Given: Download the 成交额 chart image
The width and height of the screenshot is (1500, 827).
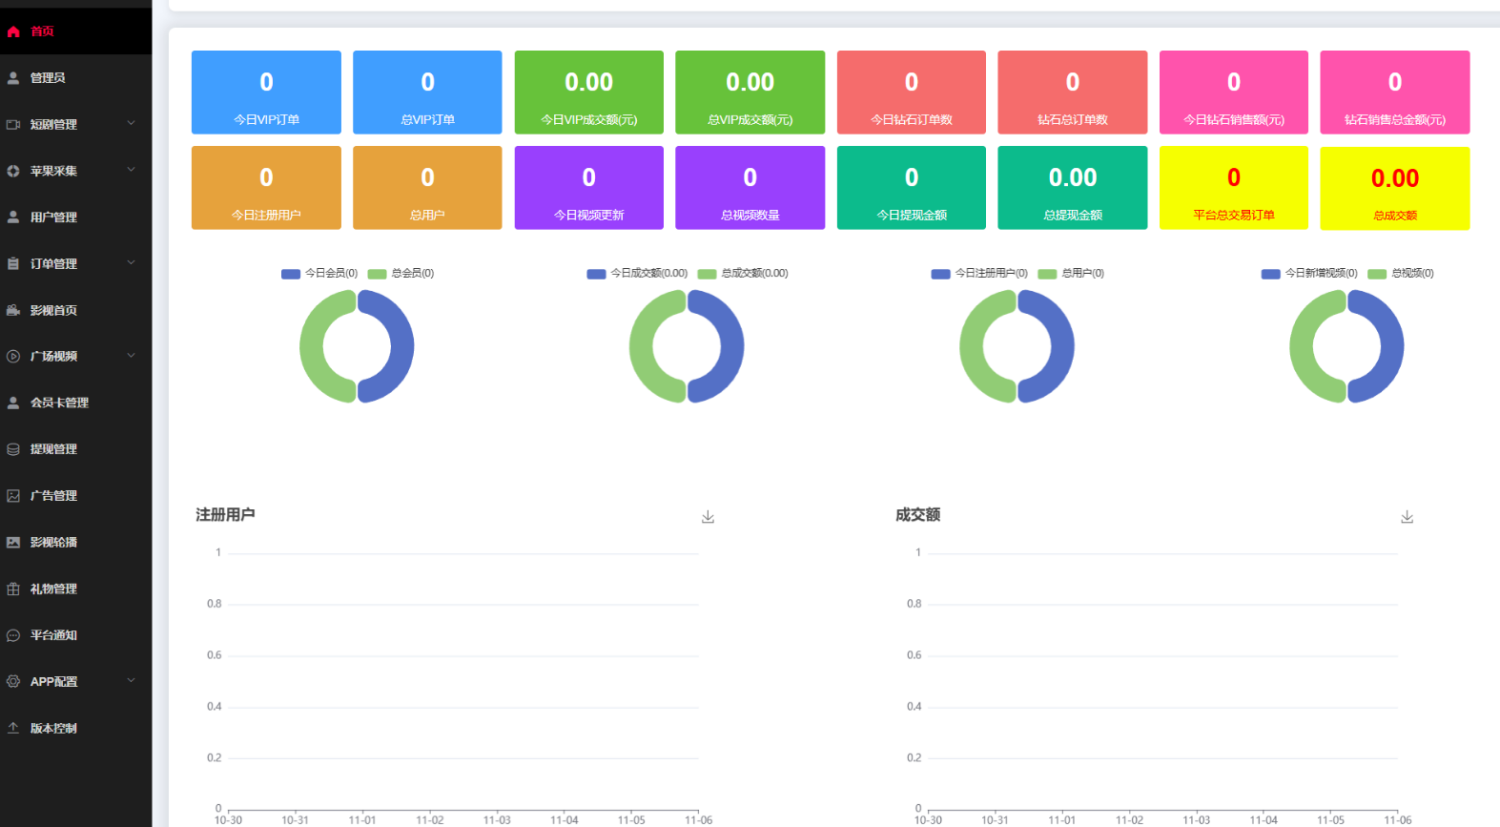Looking at the screenshot, I should [1407, 517].
